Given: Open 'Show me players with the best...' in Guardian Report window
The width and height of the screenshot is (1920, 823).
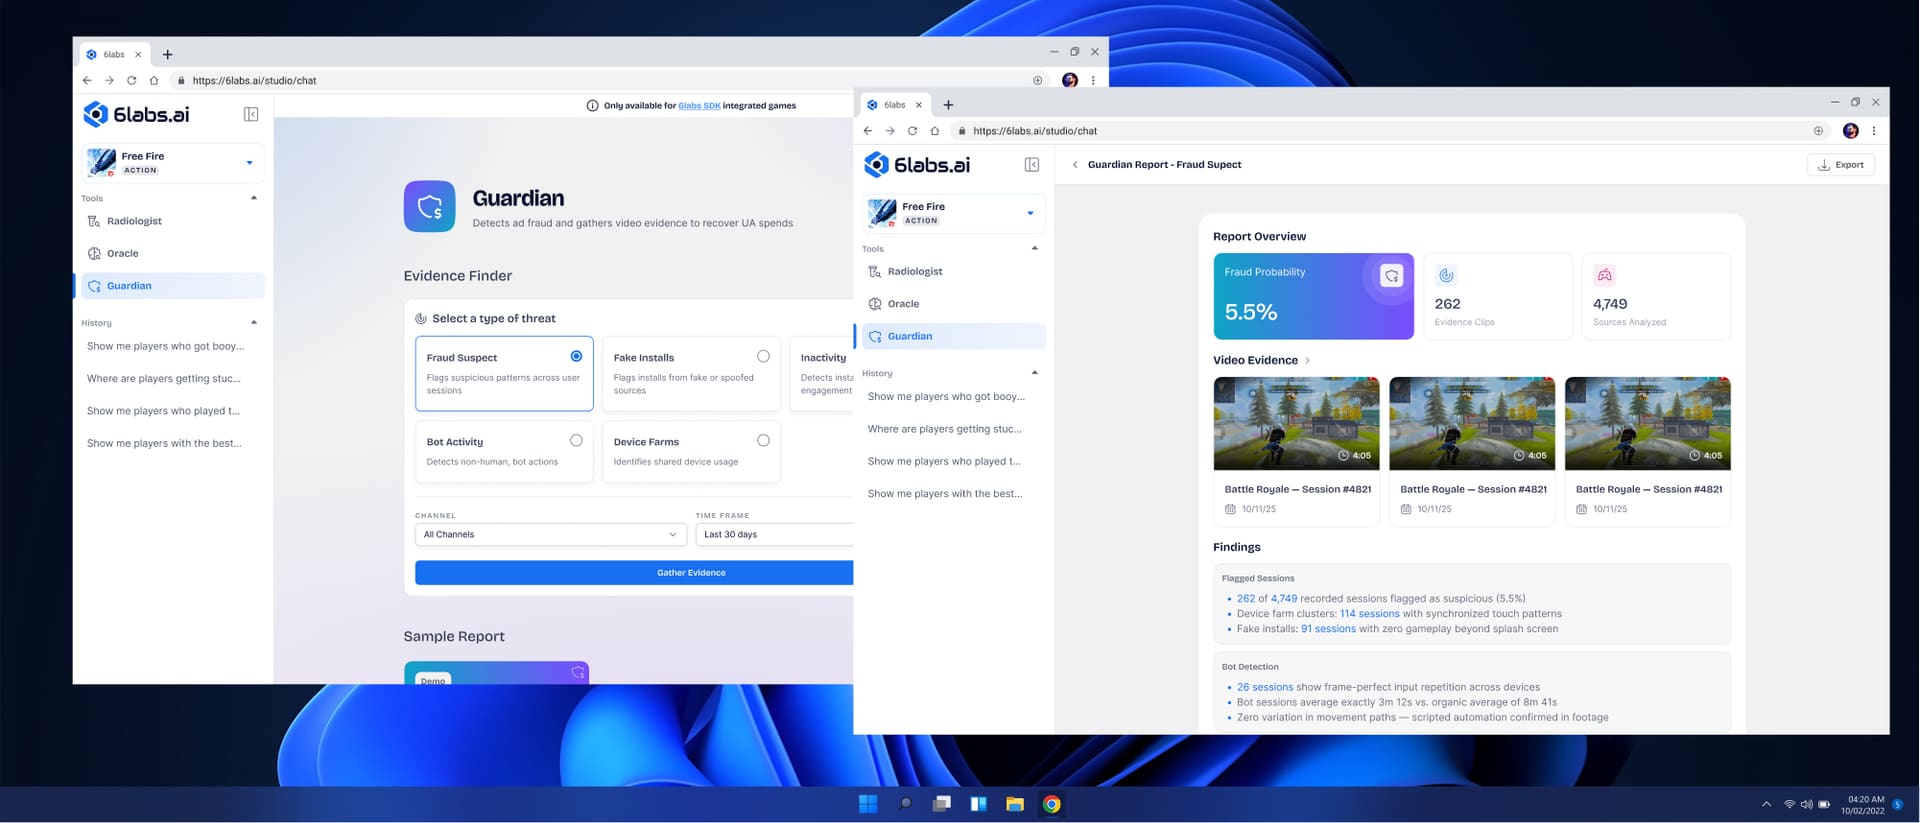Looking at the screenshot, I should tap(945, 494).
